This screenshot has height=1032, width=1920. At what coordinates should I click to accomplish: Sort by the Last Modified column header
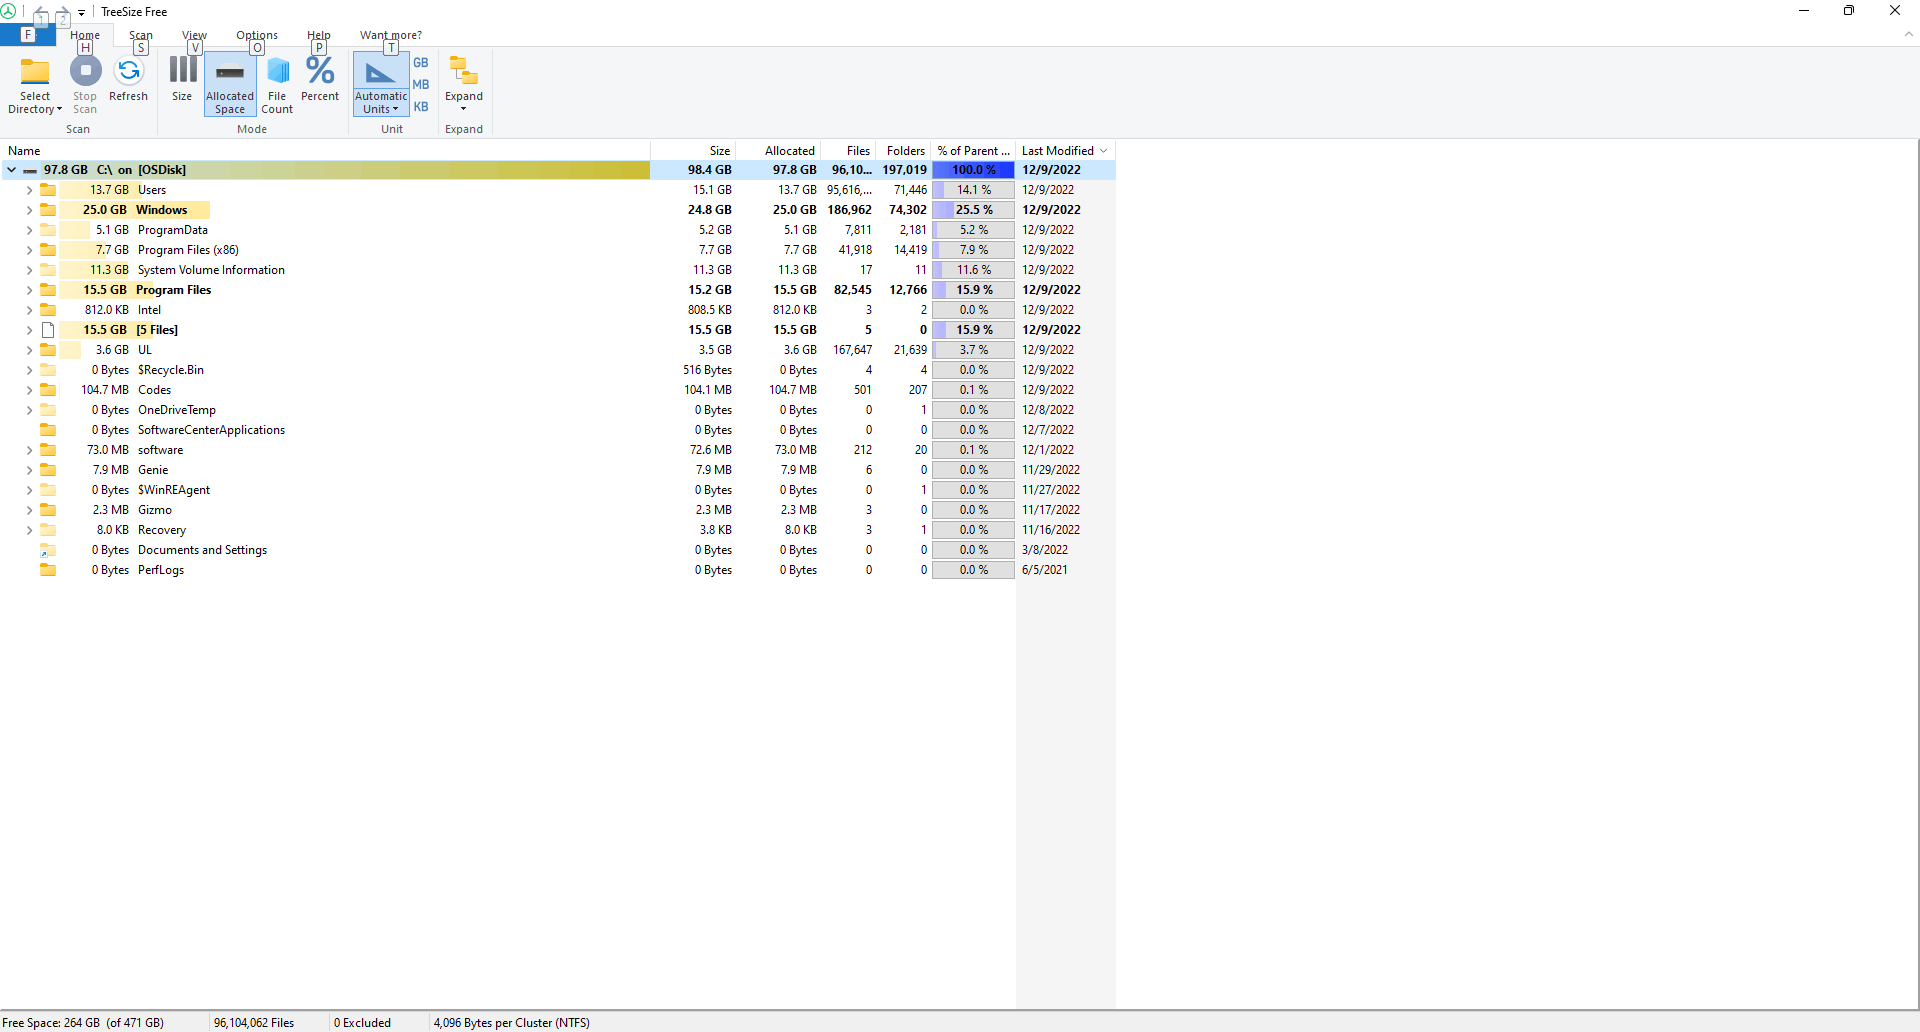pos(1065,151)
